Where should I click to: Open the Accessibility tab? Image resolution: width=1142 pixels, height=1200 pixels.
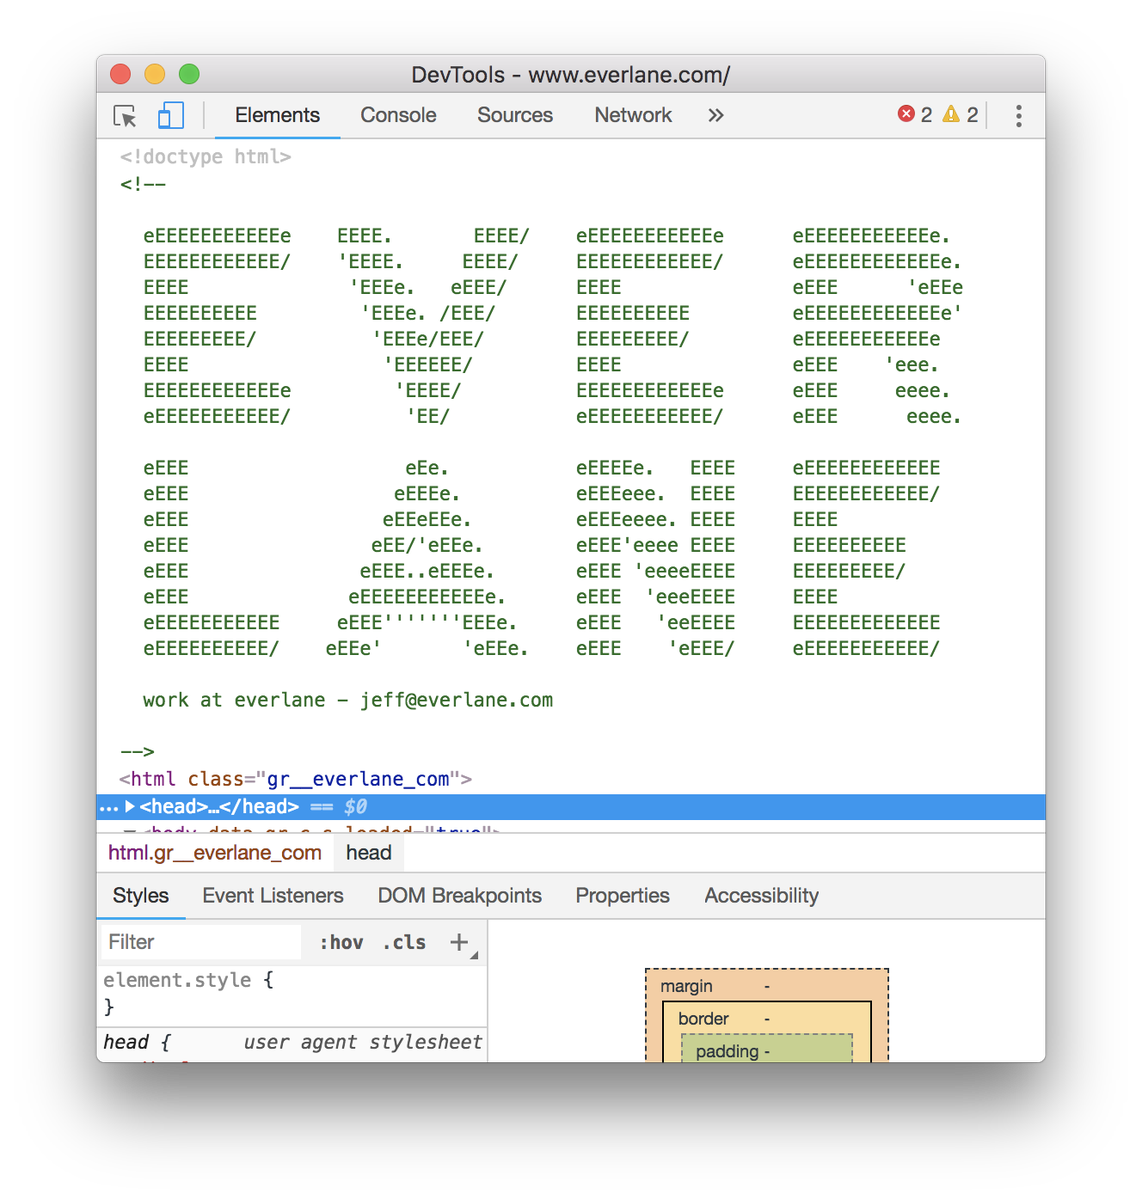point(762,896)
